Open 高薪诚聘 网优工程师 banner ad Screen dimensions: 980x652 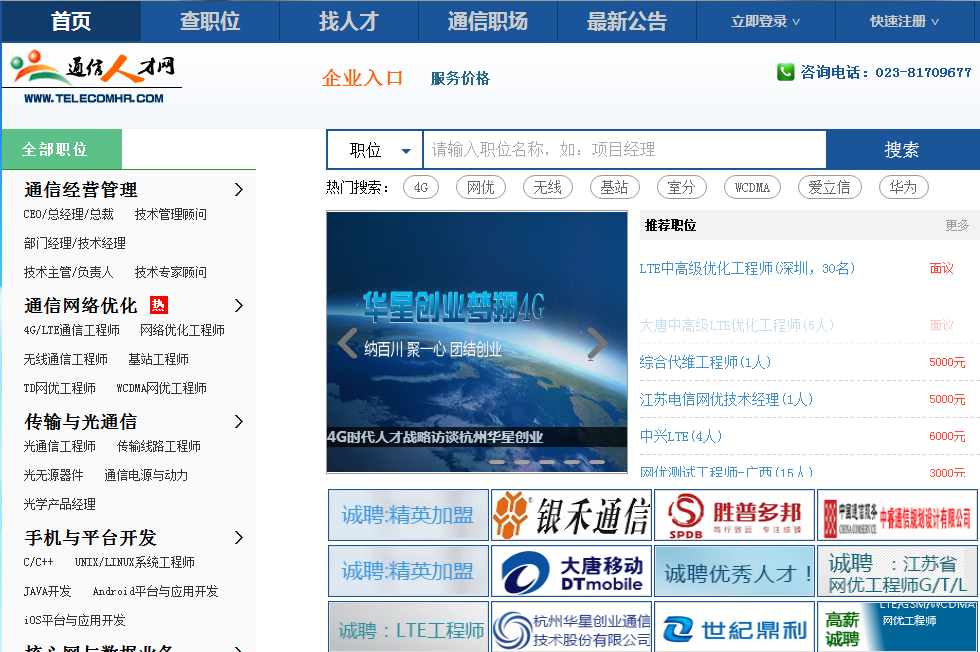coord(898,626)
